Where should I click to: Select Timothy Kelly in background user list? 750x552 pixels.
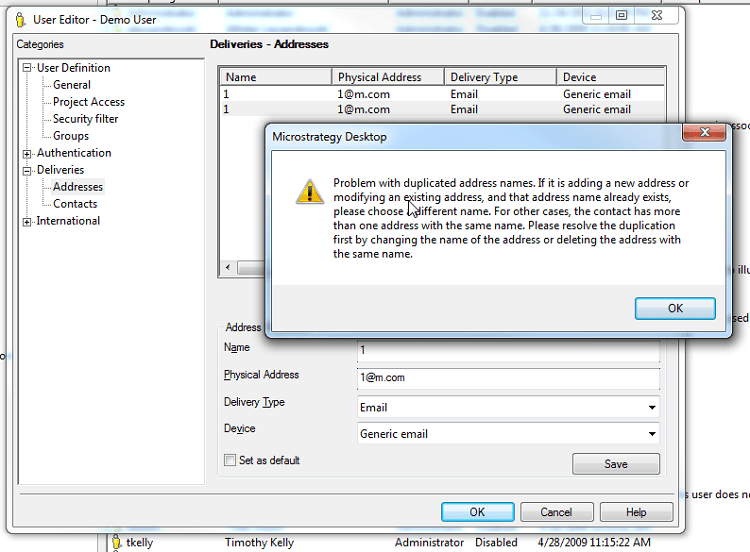tap(259, 542)
